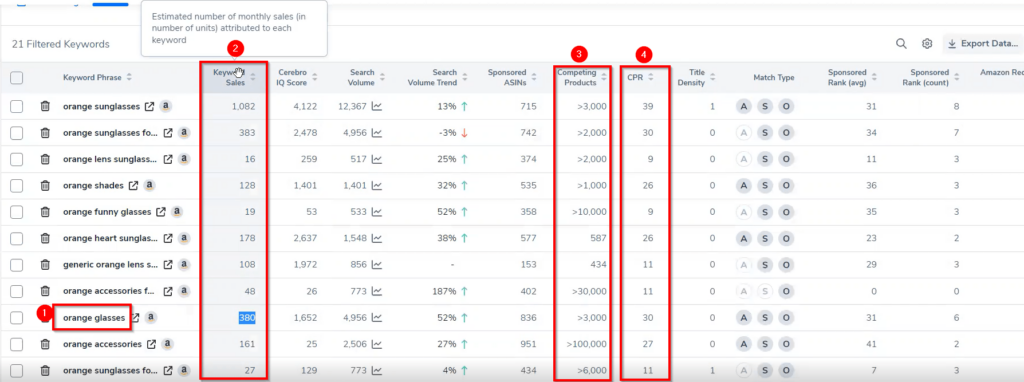
Task: Trash the orange accessories keyword row
Action: point(45,344)
